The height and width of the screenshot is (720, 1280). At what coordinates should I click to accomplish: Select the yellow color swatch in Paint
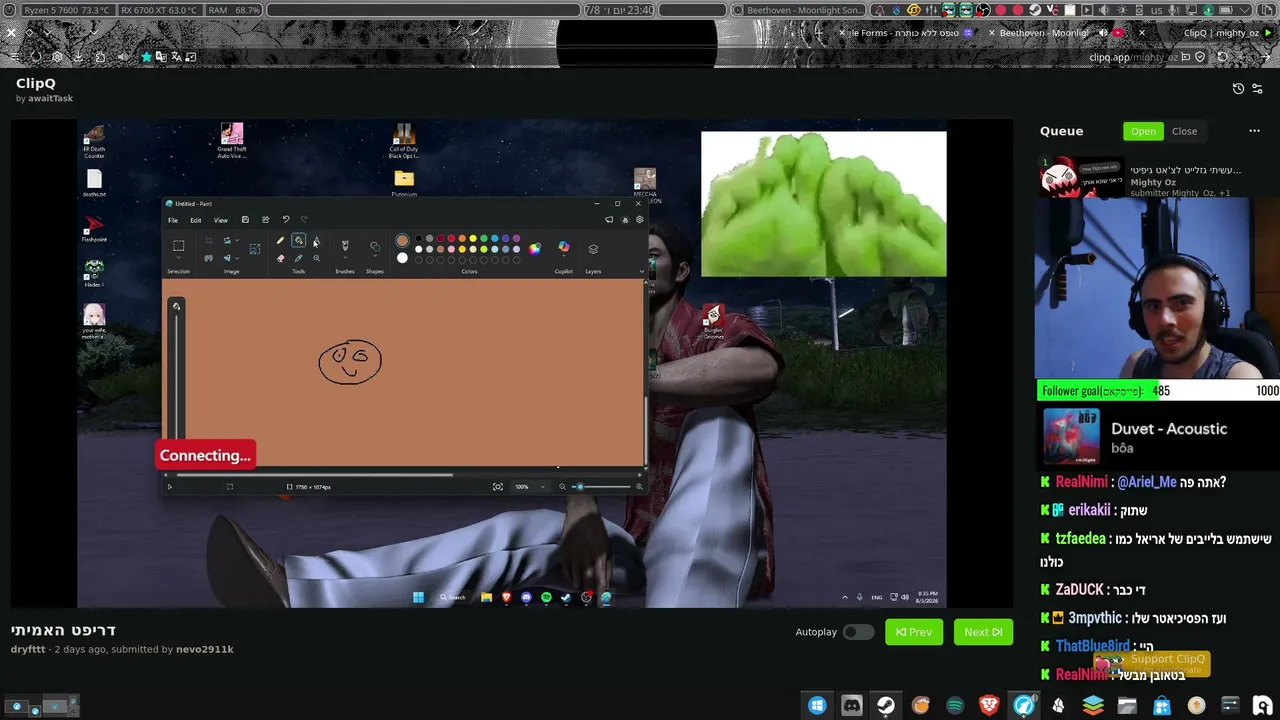[x=473, y=239]
